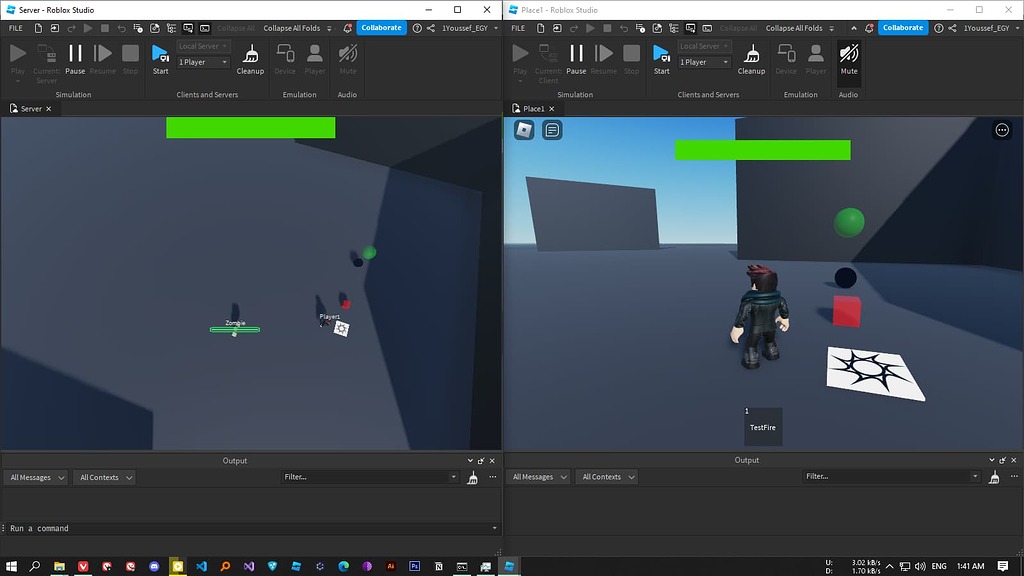This screenshot has width=1024, height=576.
Task: Click the Pause simulation icon in Server window
Action: [75, 55]
